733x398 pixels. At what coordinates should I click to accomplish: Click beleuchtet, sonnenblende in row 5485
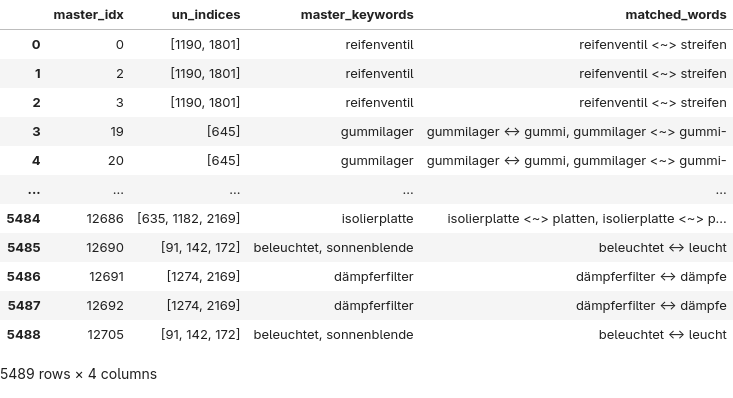pyautogui.click(x=333, y=248)
